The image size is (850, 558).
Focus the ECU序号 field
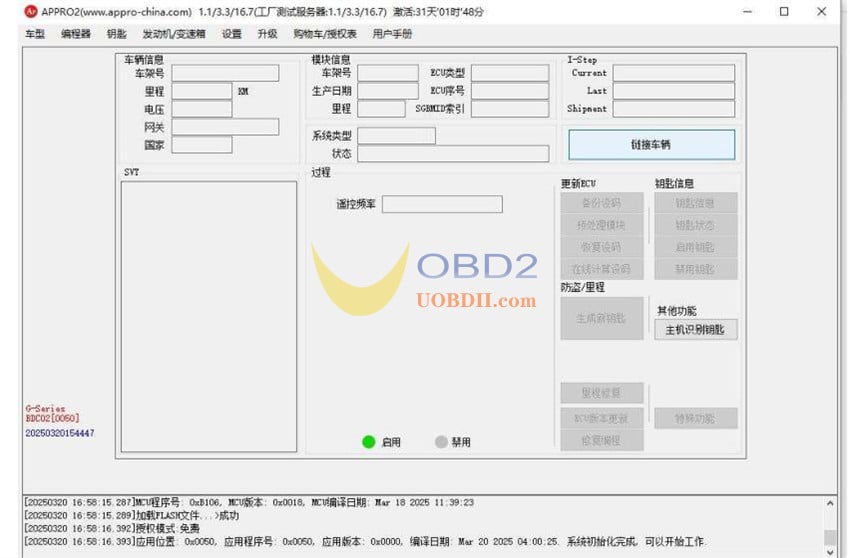(510, 91)
